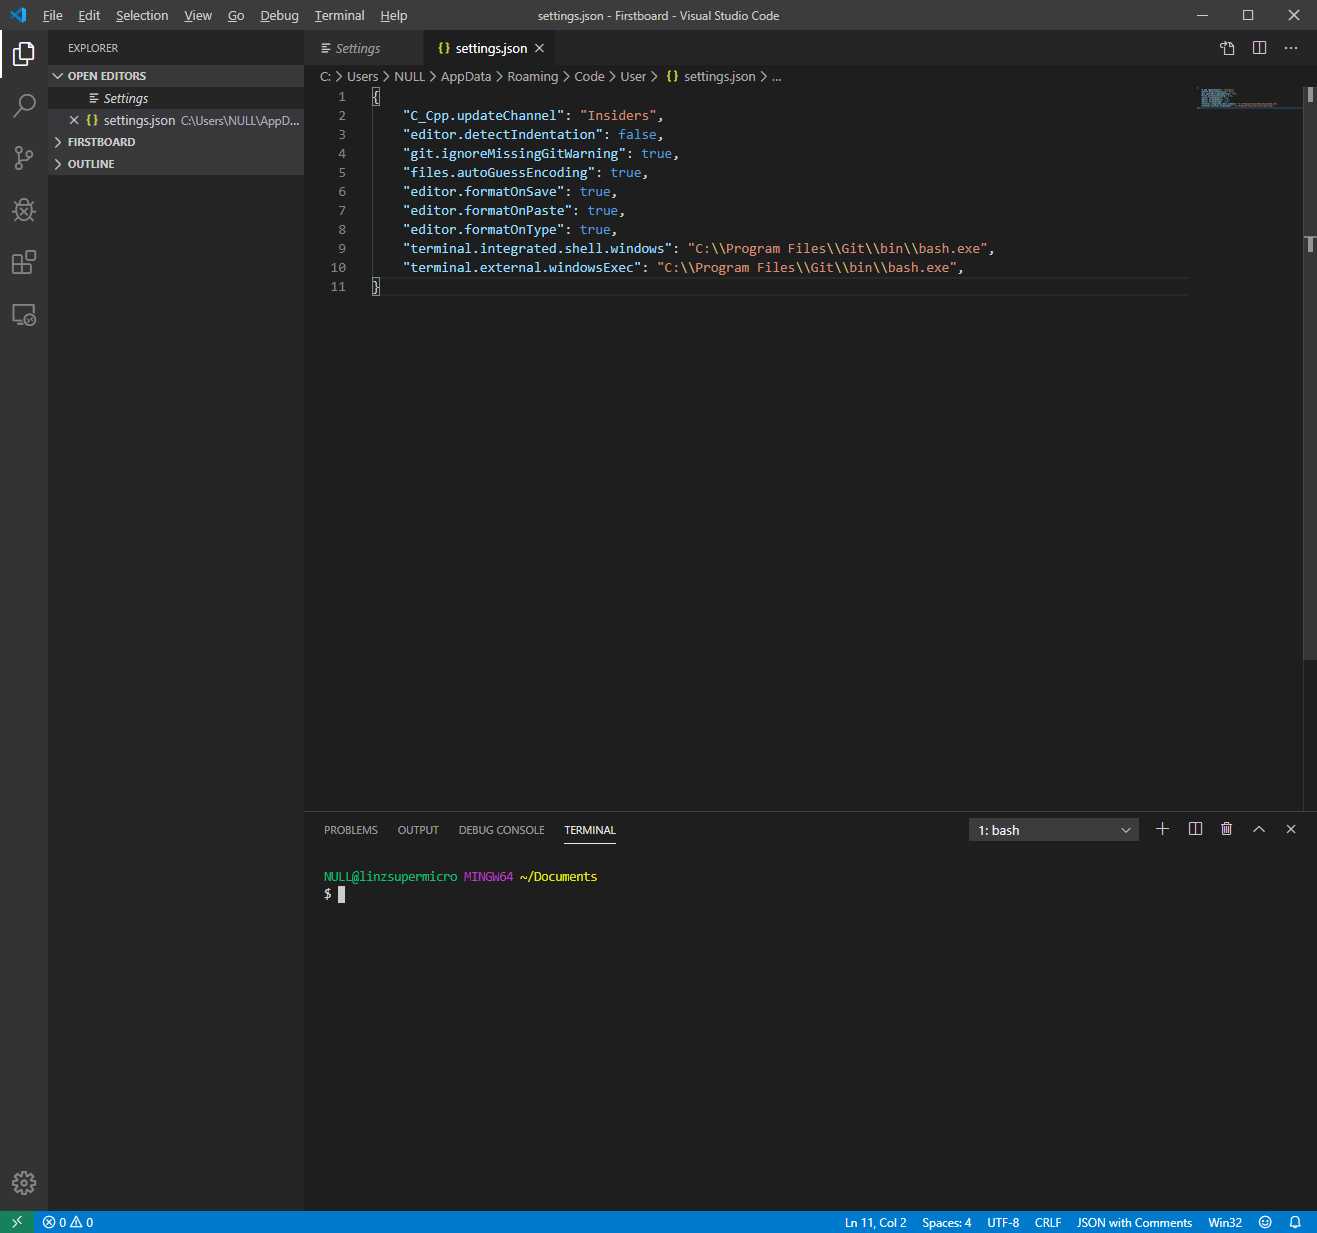This screenshot has height=1233, width=1317.
Task: Click "C_Cpp.updateChannel" line in editor
Action: point(533,115)
